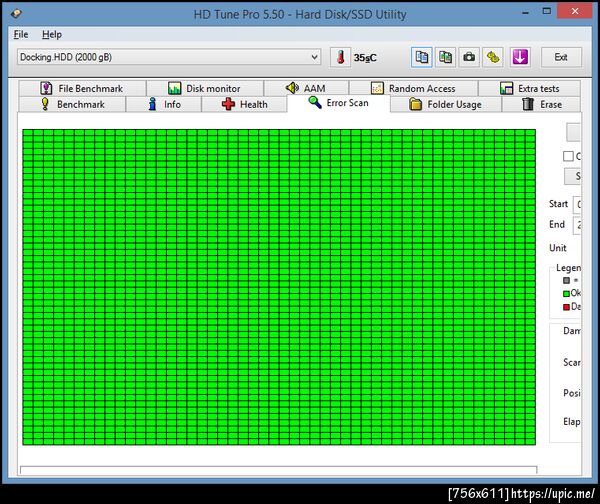
Task: Click the green Ok legend swatch
Action: (x=566, y=294)
